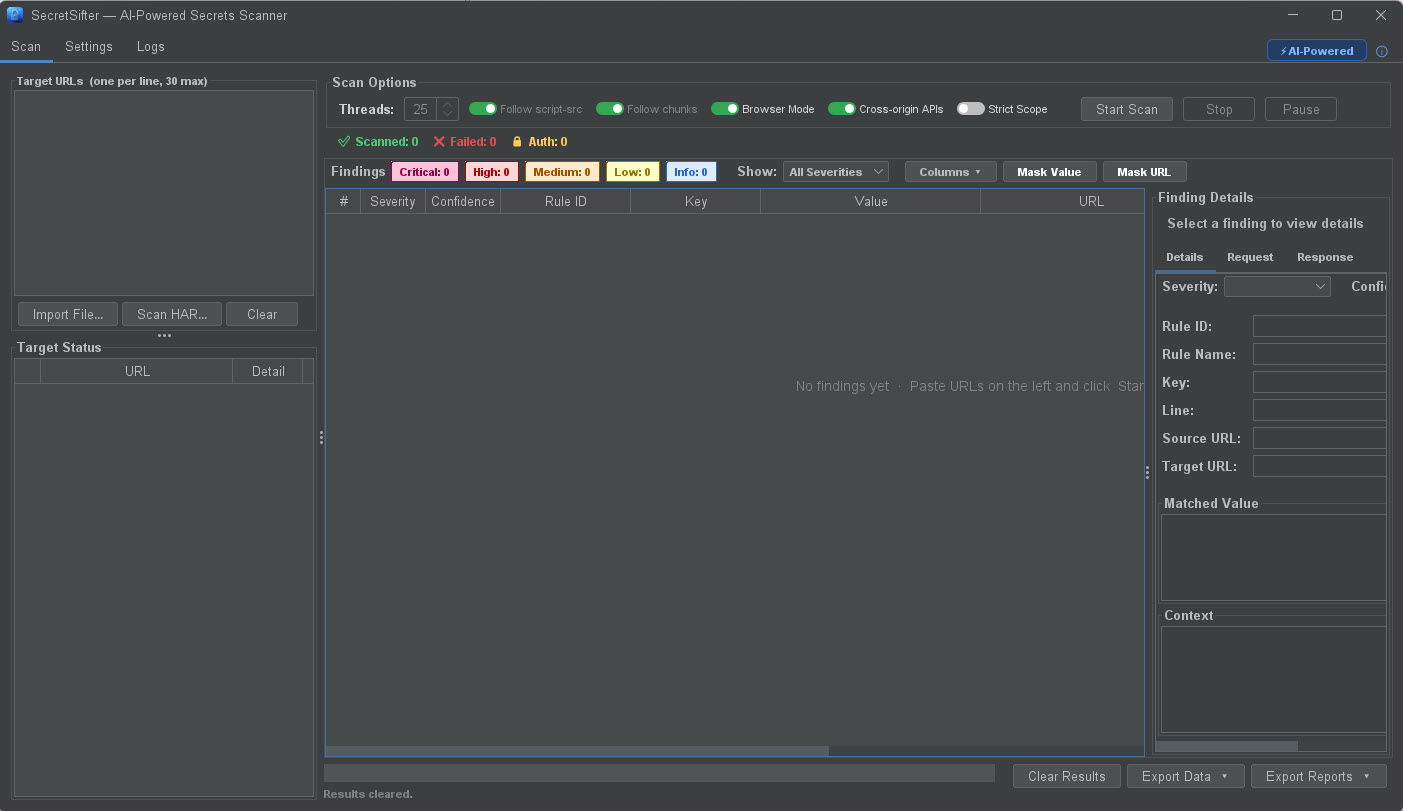1403x811 pixels.
Task: Click the Mask URL button
Action: [1144, 172]
